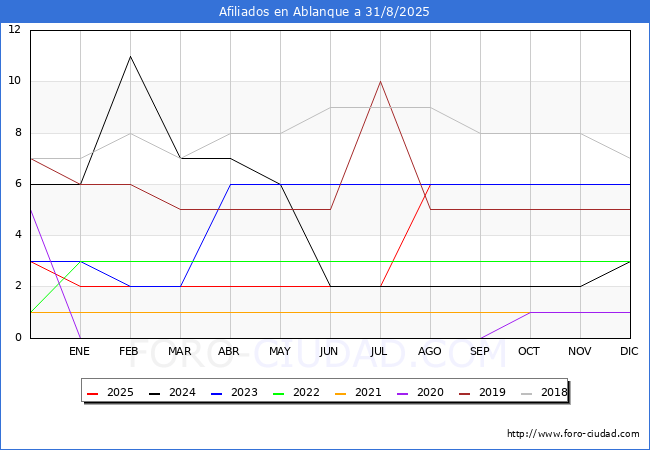Click the black 2024 legend swatch
Image resolution: width=650 pixels, height=450 pixels.
point(154,393)
